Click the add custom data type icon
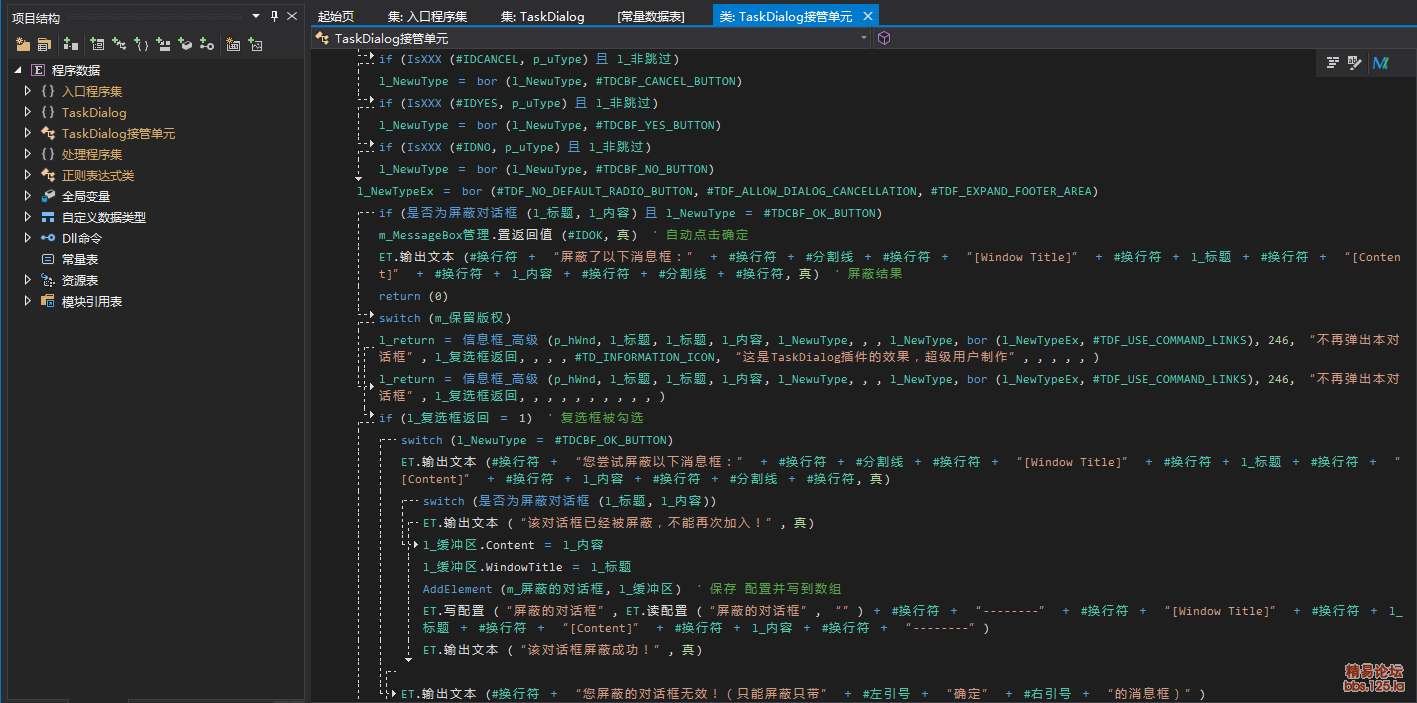Screen dimensions: 1417x703 [x=163, y=44]
